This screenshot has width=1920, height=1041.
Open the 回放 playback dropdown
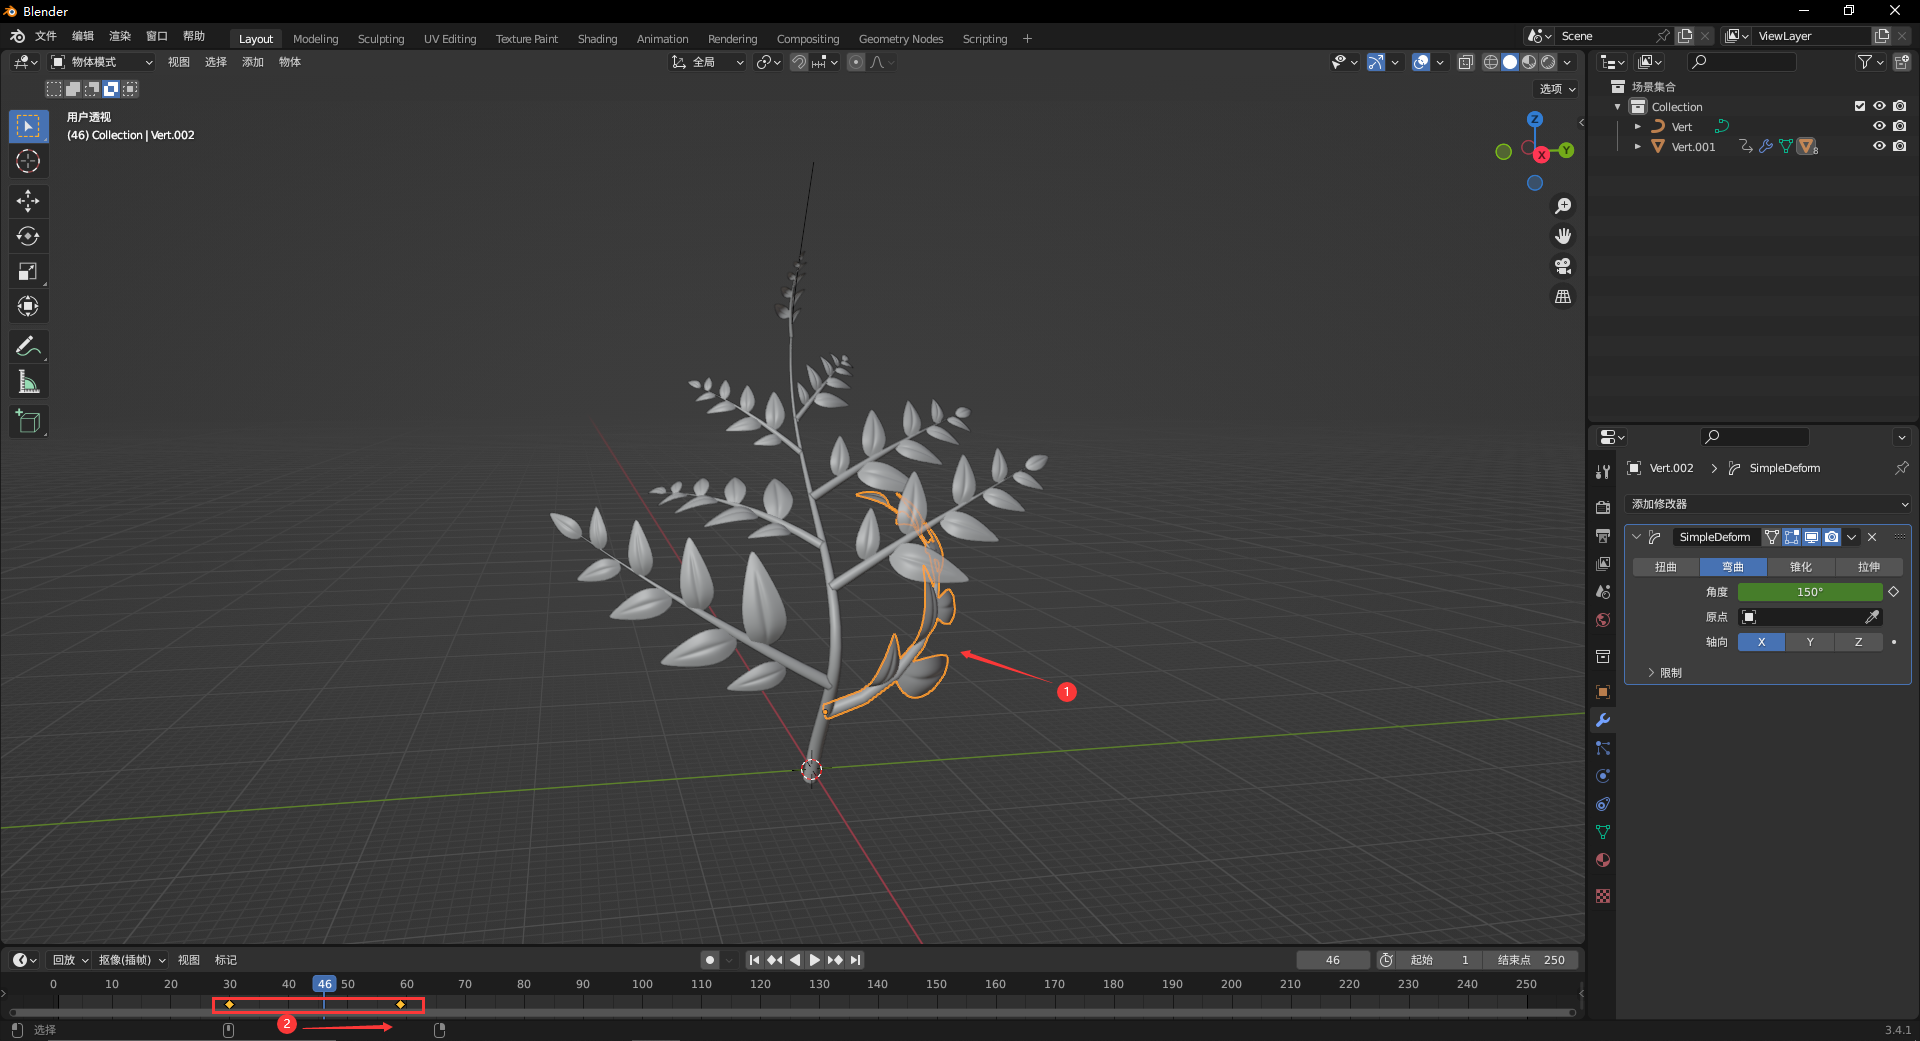click(x=70, y=960)
